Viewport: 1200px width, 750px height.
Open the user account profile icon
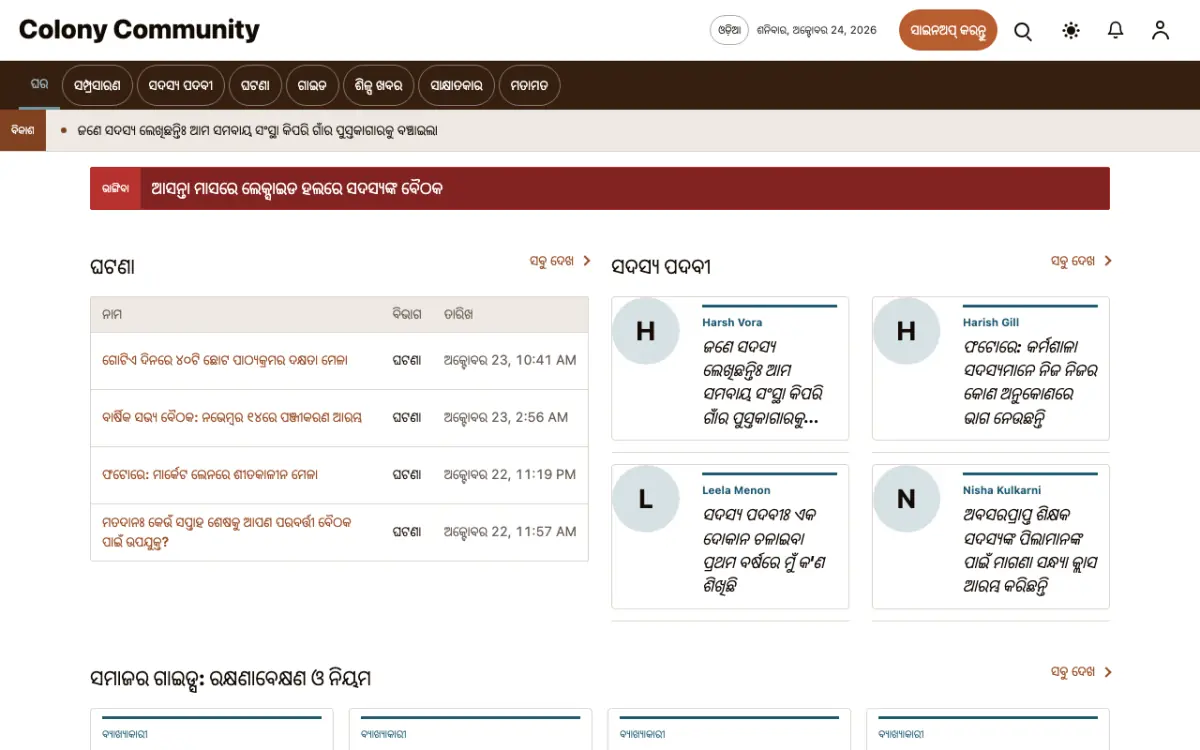pyautogui.click(x=1160, y=31)
